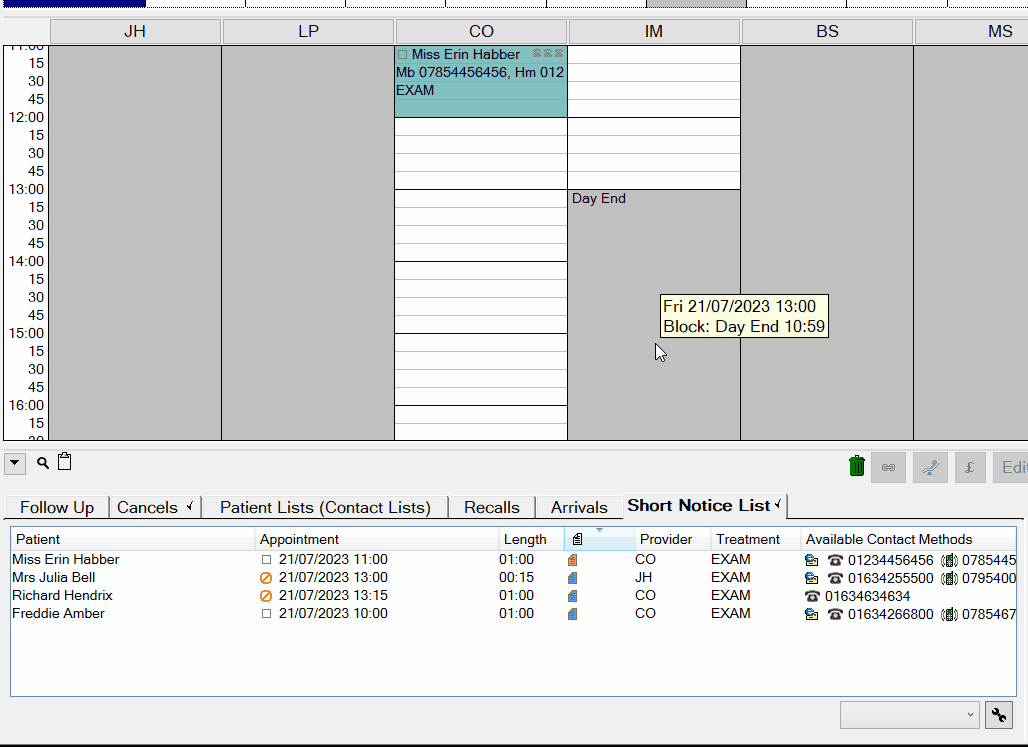
Task: Switch to the Recalls tab
Action: [x=491, y=507]
